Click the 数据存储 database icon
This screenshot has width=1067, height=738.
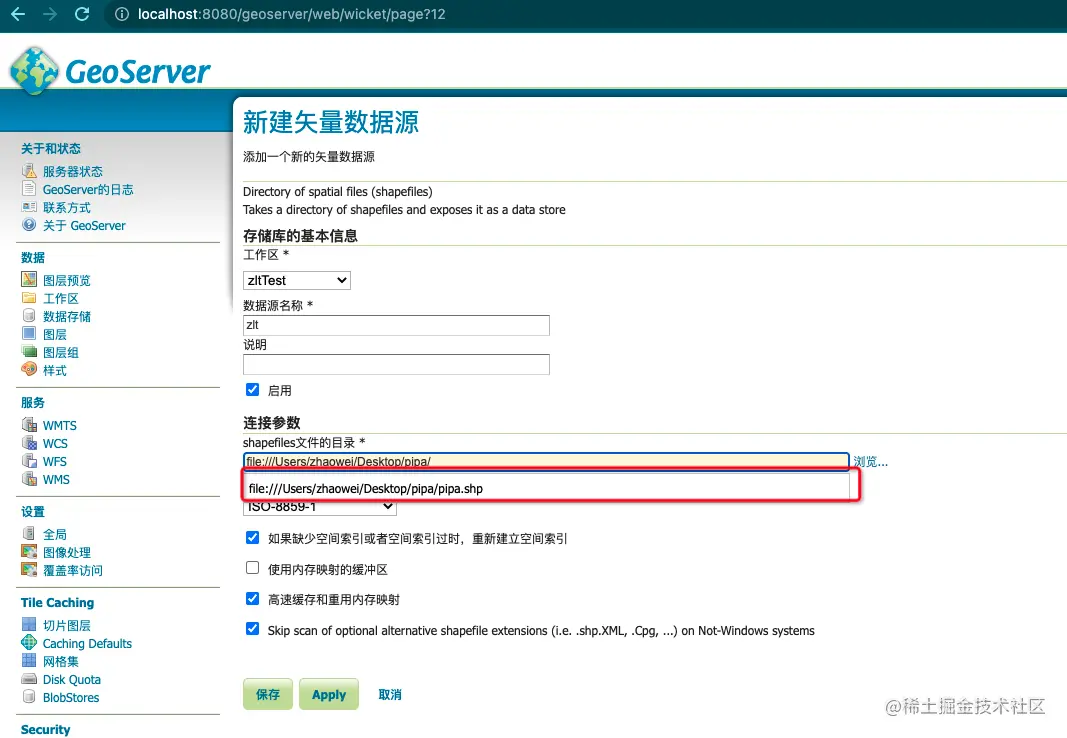29,315
